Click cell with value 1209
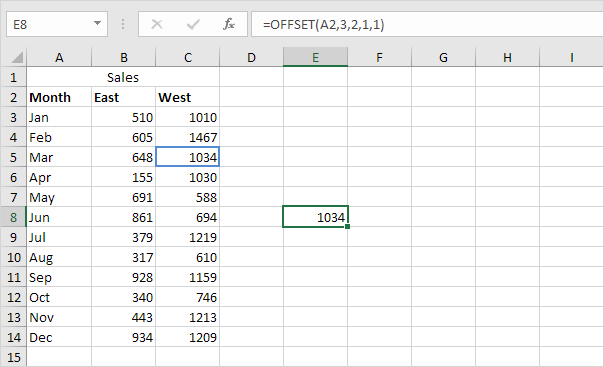604x367 pixels. (188, 338)
